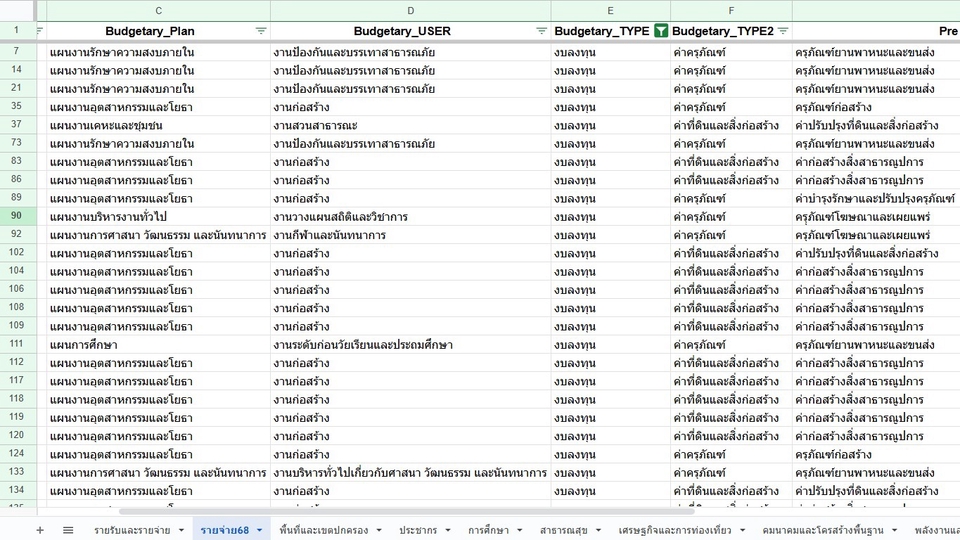
Task: Click the Budgetary_Plan header cell
Action: coord(150,31)
